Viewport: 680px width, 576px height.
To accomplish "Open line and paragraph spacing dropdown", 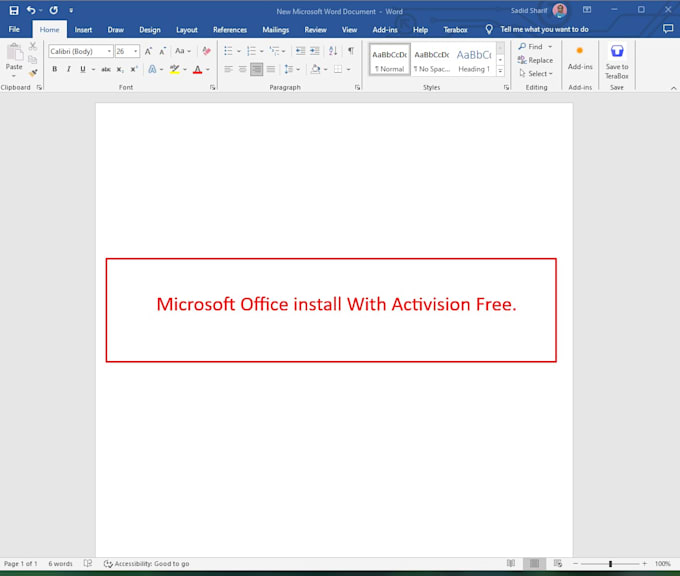I will (x=298, y=69).
